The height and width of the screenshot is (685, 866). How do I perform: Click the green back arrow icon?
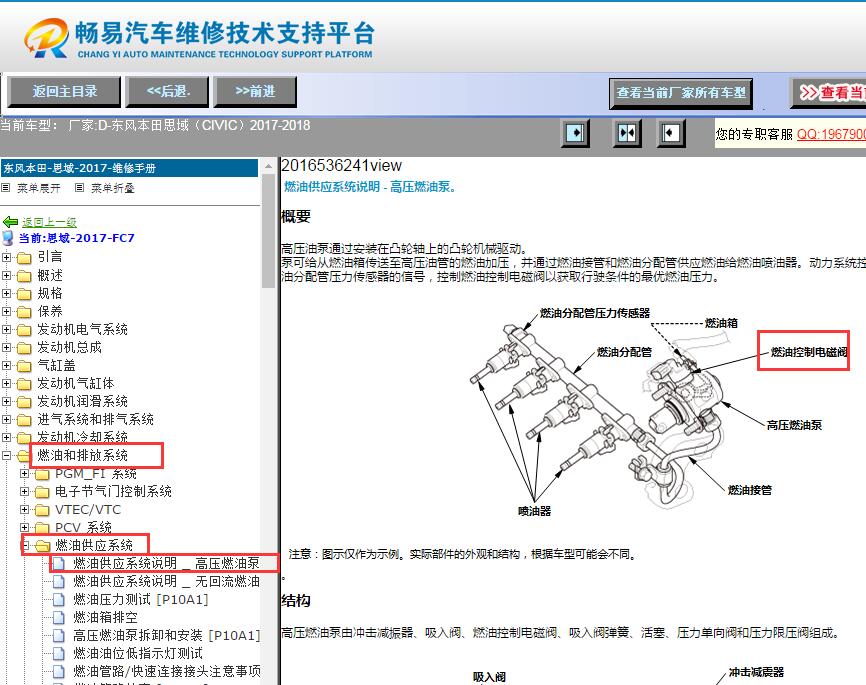10,222
